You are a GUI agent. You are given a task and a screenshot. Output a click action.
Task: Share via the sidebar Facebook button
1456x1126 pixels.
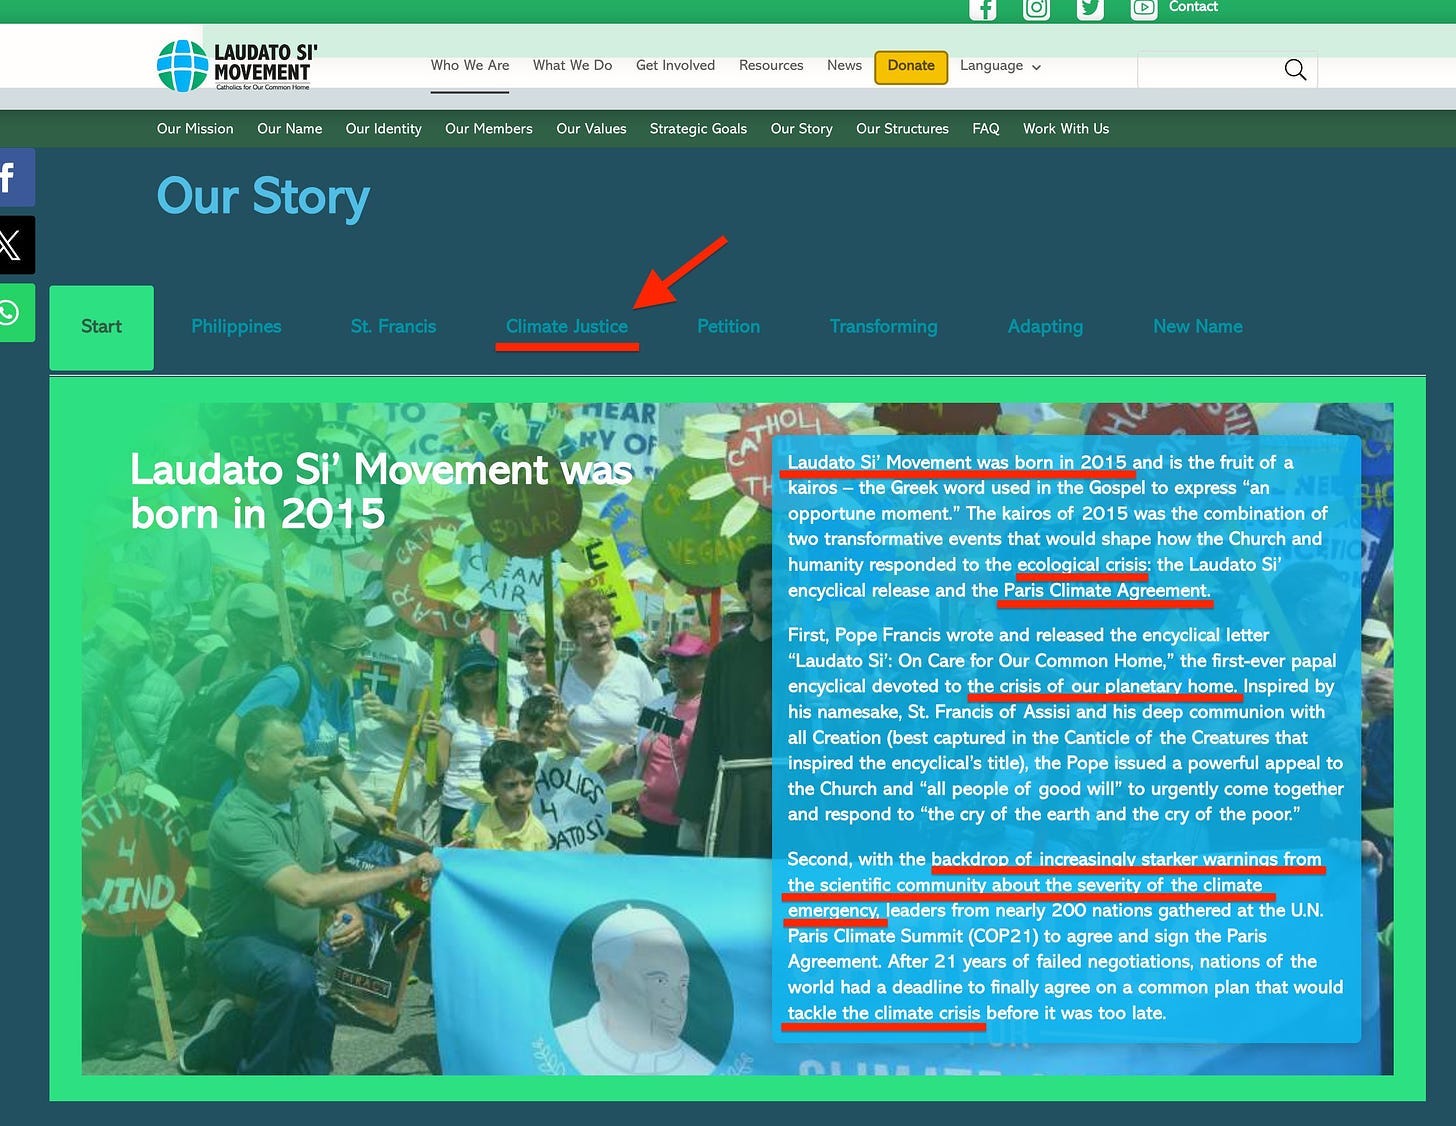[x=17, y=177]
